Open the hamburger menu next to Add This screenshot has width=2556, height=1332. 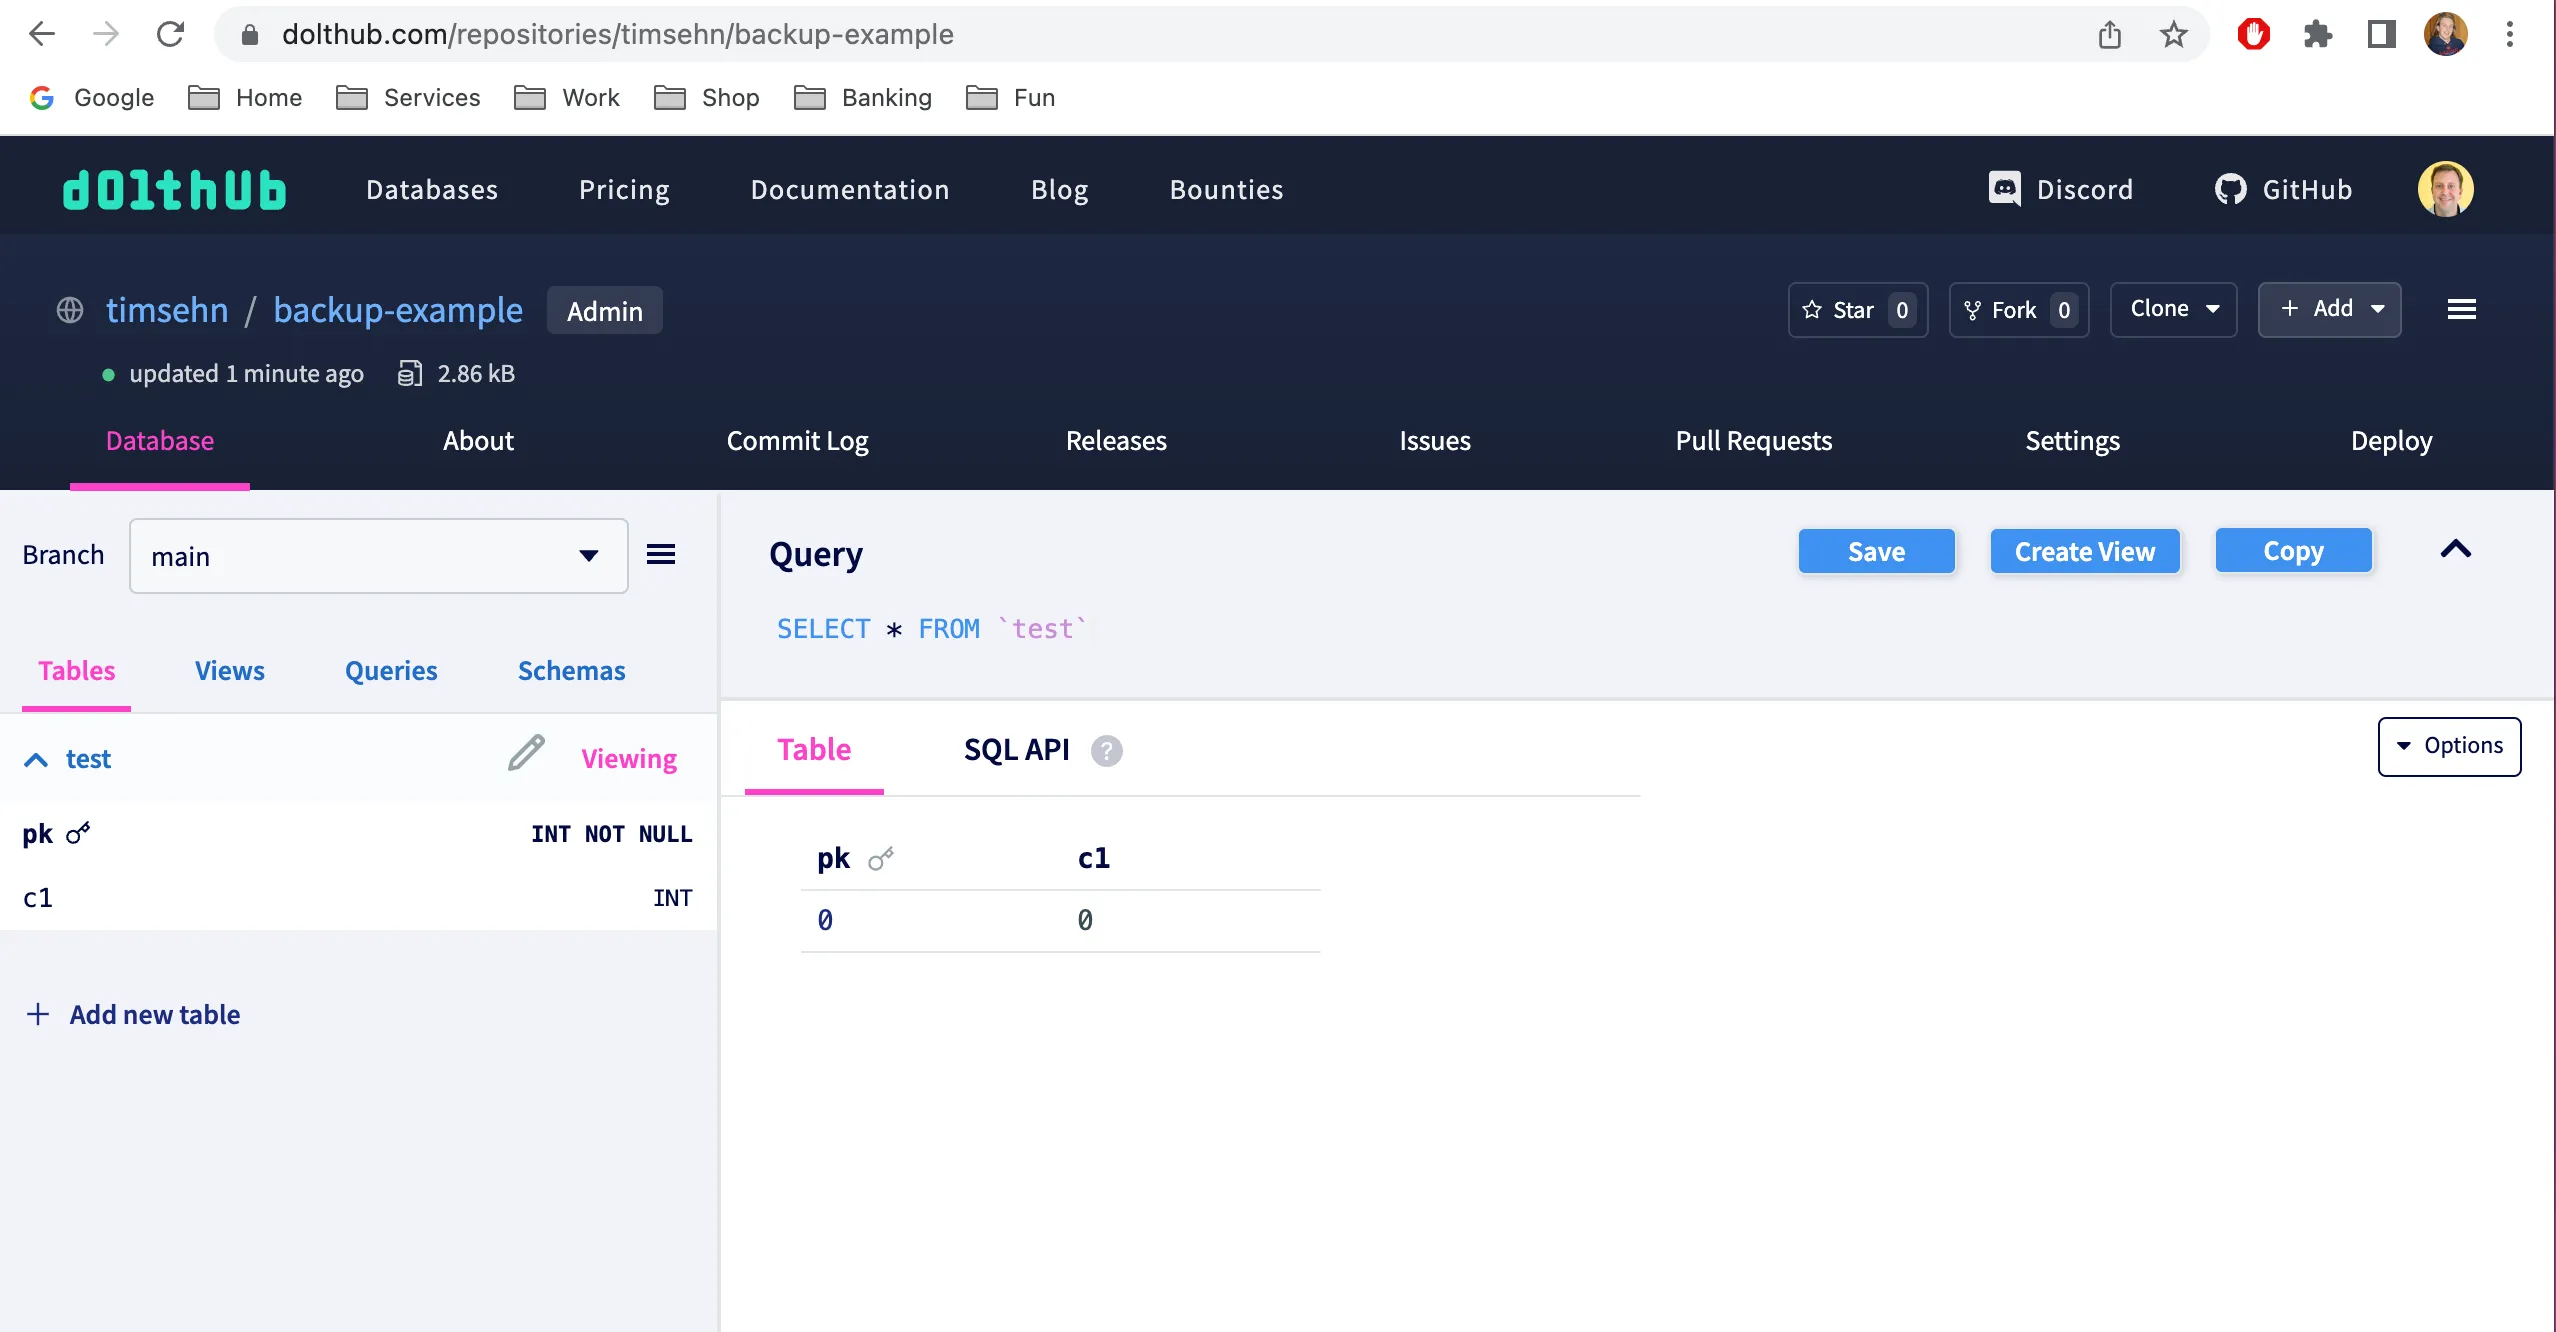2462,310
